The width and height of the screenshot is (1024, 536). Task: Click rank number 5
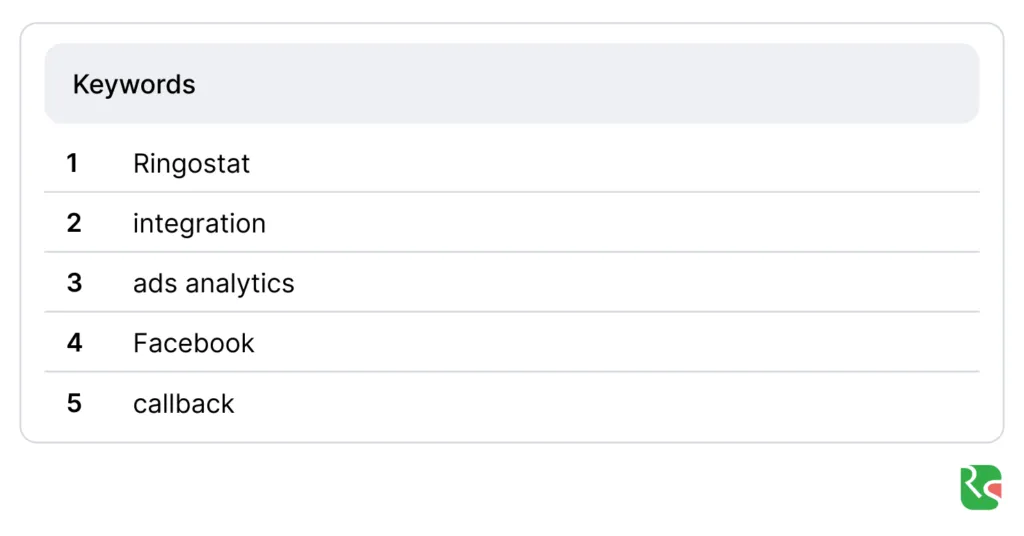pyautogui.click(x=74, y=403)
